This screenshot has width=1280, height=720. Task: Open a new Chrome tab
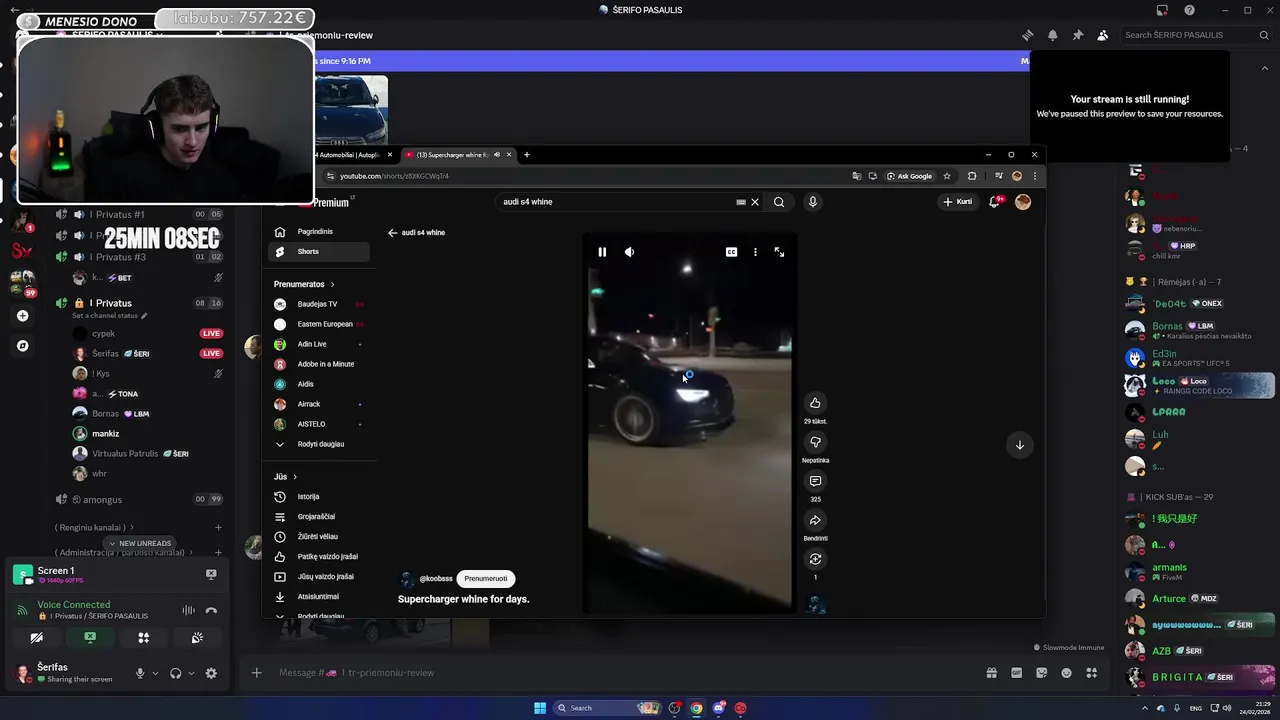[x=527, y=155]
